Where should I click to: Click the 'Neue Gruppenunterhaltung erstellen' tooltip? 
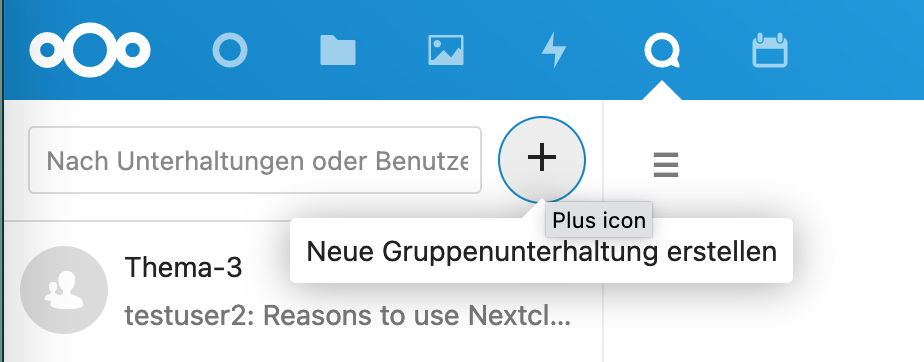[541, 252]
